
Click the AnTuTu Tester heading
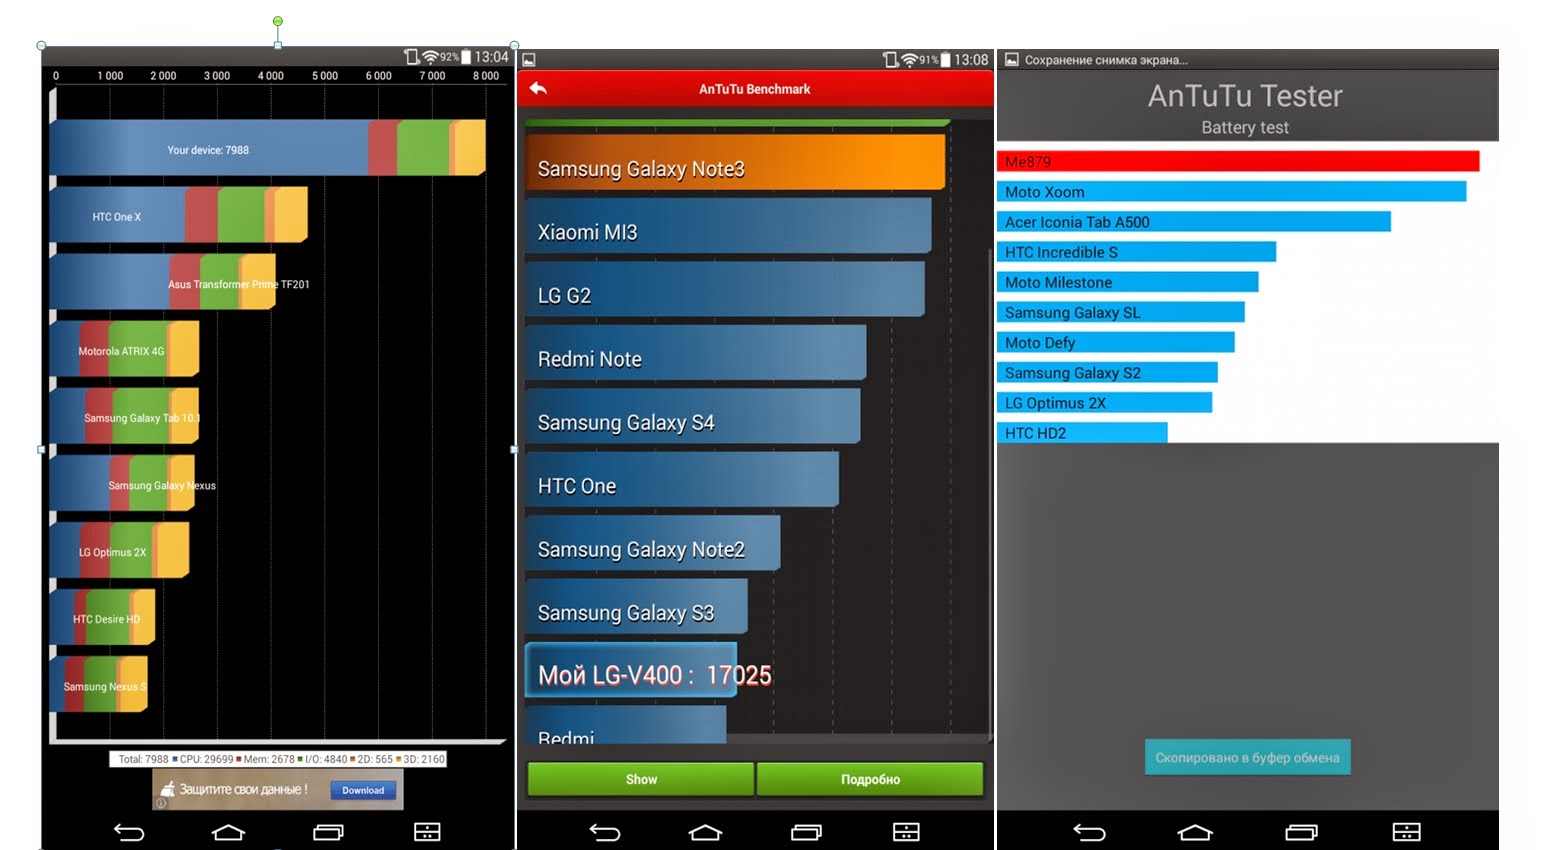pyautogui.click(x=1245, y=96)
